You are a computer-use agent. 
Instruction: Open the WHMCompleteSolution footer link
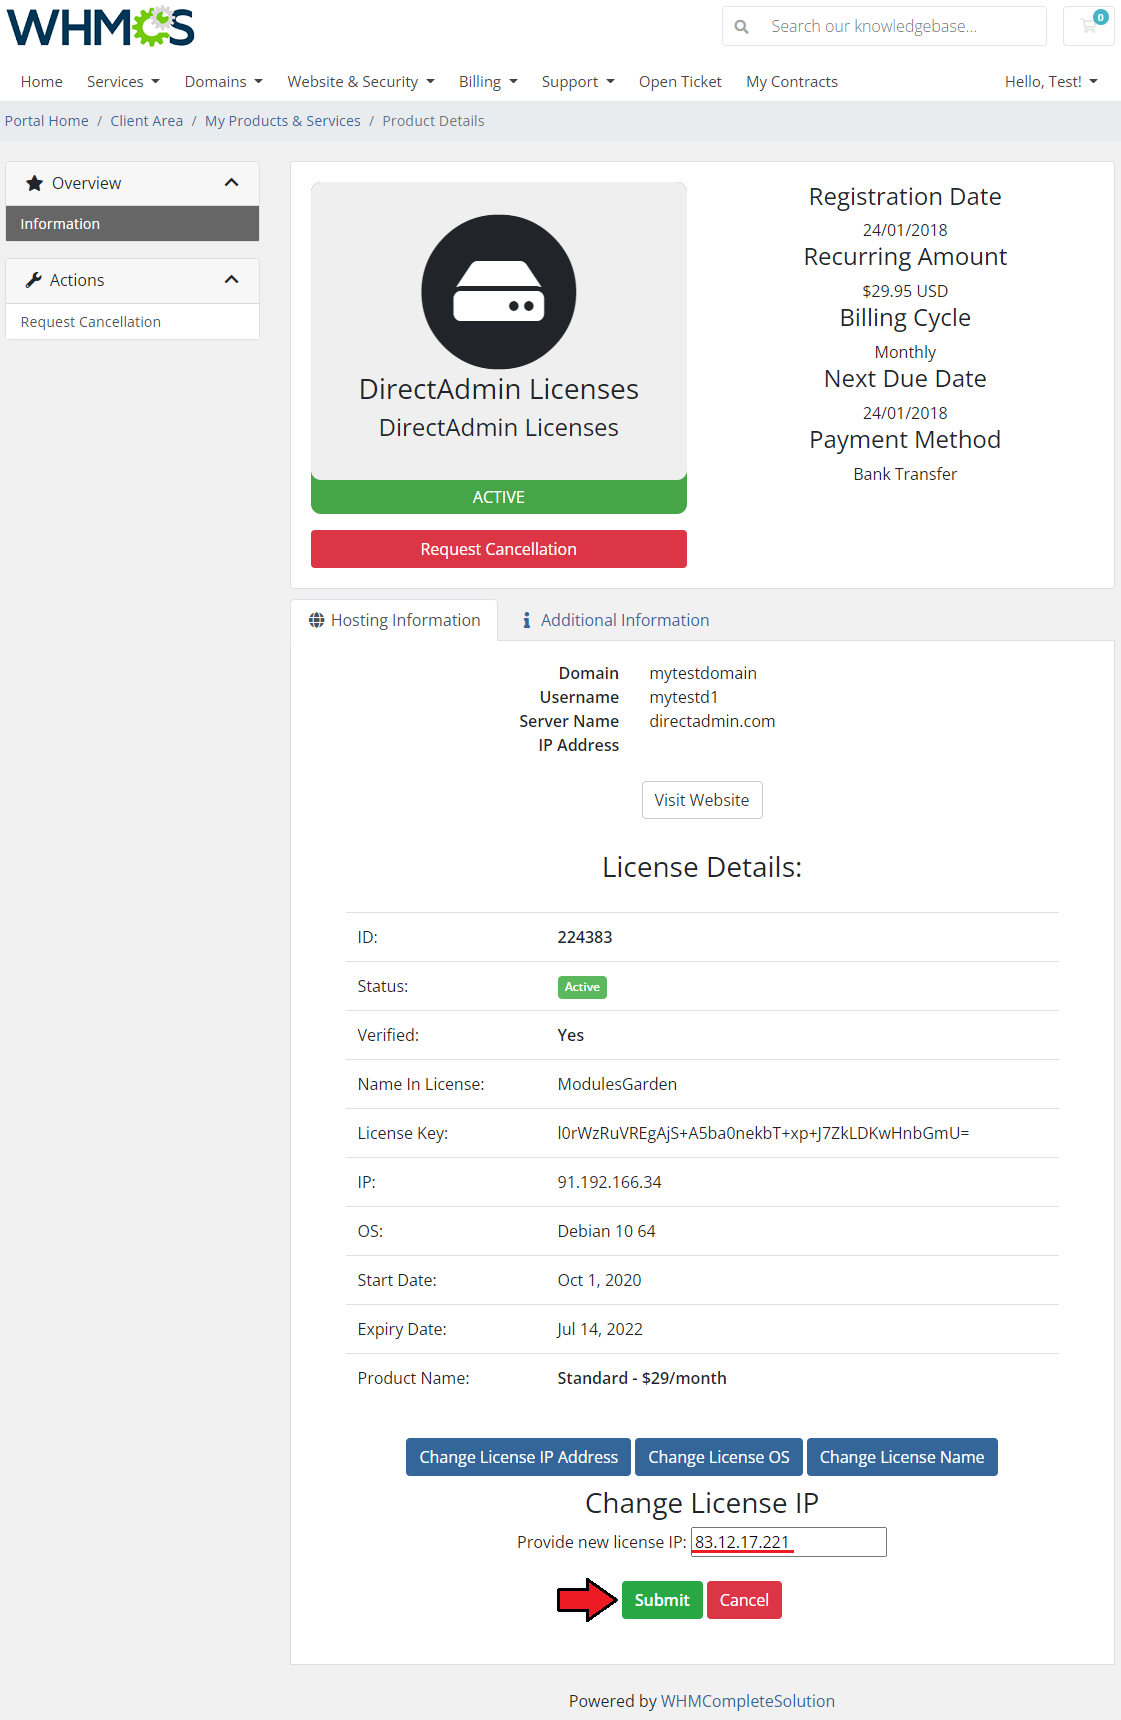tap(748, 1701)
